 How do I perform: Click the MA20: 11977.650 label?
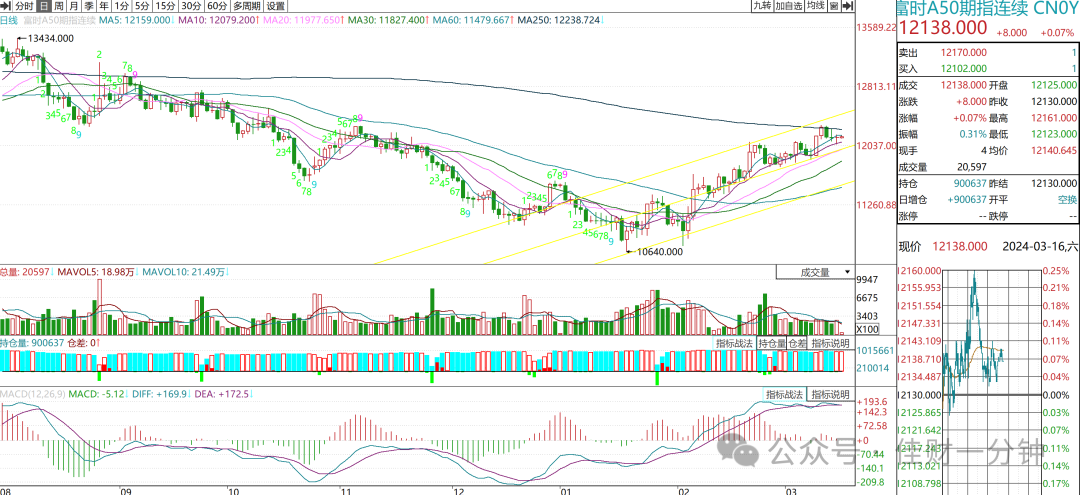pos(303,20)
